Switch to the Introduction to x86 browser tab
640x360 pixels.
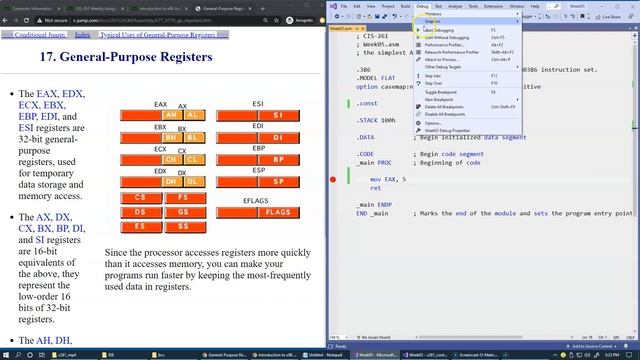coord(158,8)
